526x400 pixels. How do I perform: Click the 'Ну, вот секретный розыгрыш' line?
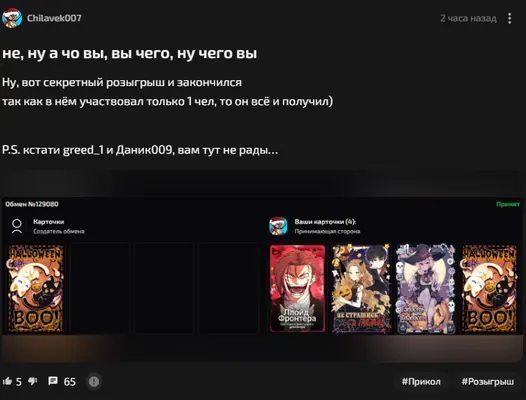122,82
